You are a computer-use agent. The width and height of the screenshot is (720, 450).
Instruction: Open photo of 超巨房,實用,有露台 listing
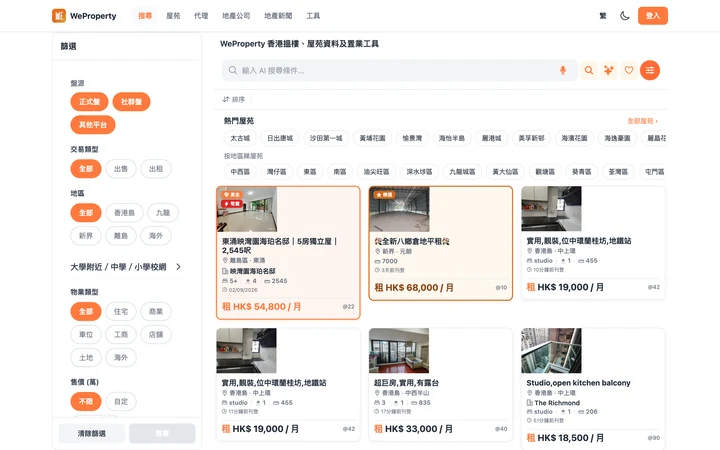[x=399, y=350]
